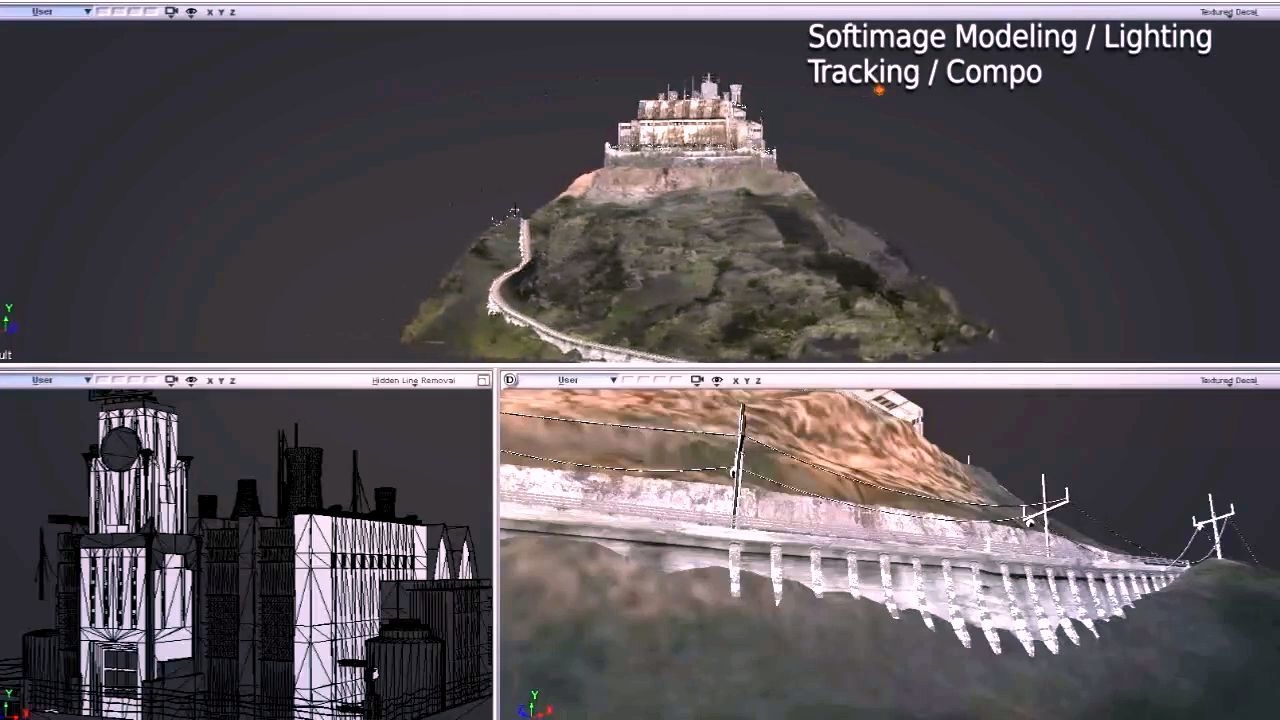
Task: Click fourth memo camera box in top viewport
Action: (149, 12)
